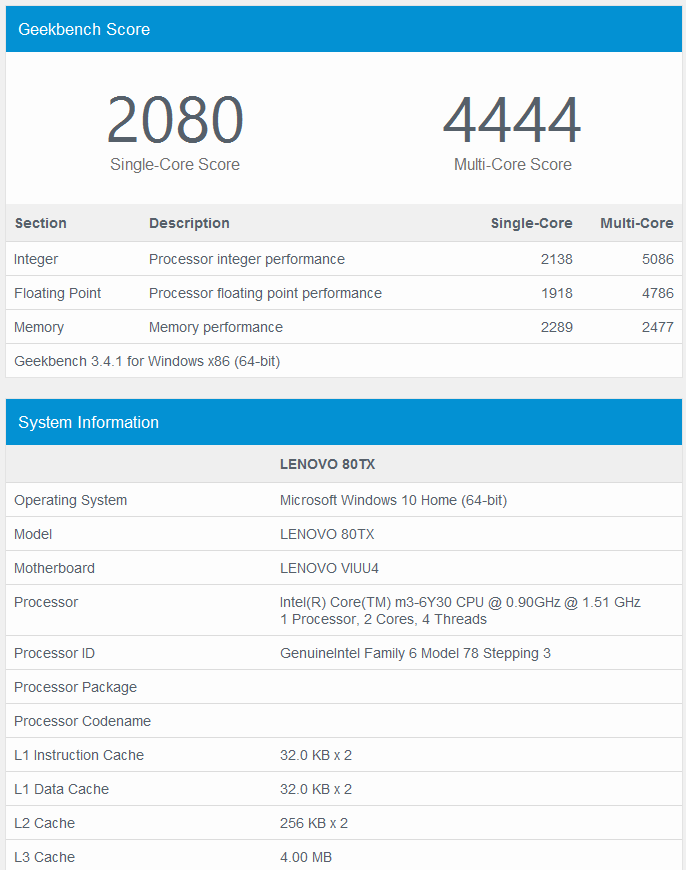Click the L3 Cache label
Viewport: 686px width, 870px height.
(44, 857)
